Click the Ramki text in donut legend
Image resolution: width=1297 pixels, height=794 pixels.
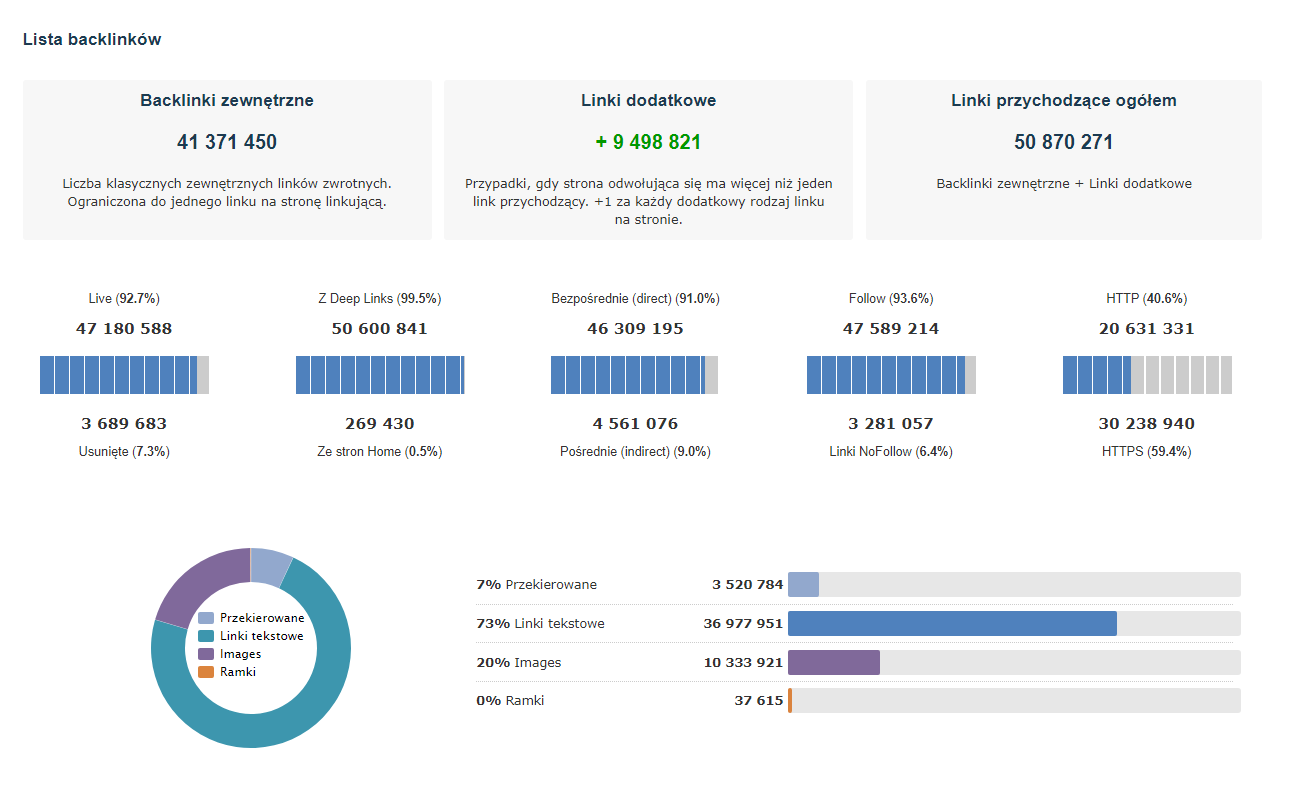tap(238, 672)
